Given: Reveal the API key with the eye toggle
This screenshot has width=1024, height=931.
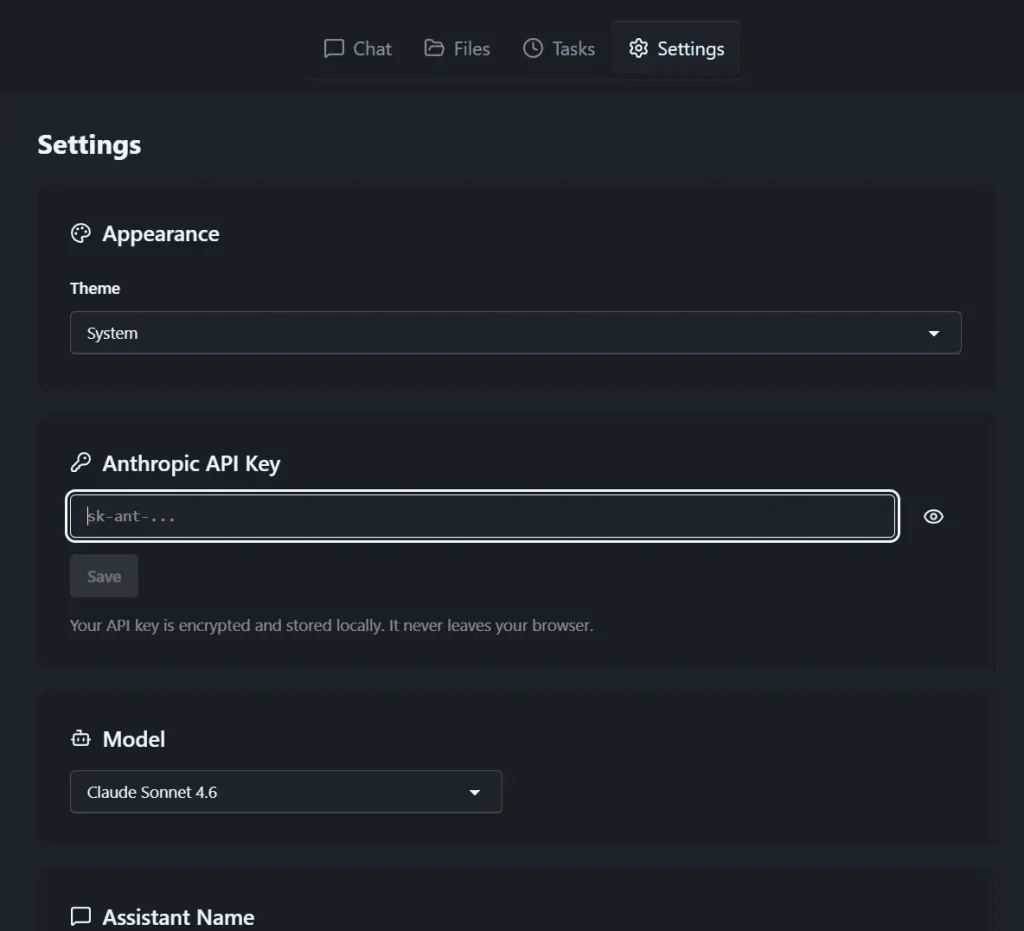Looking at the screenshot, I should pos(933,516).
